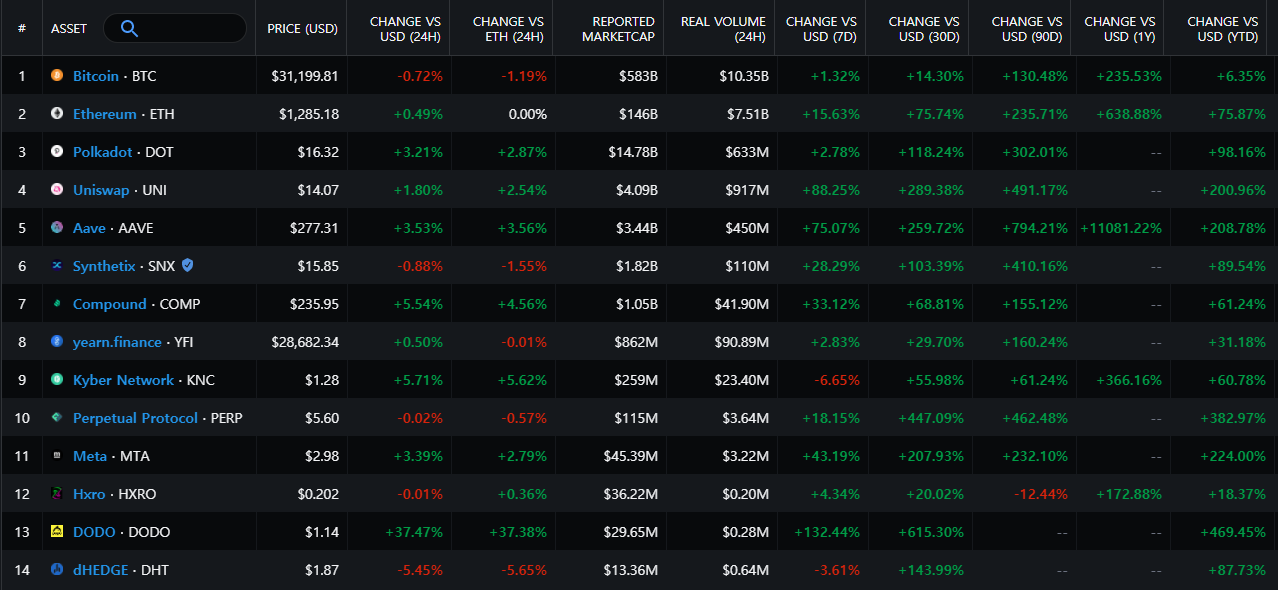Click Meta YTD change +224.00%

(x=1233, y=456)
